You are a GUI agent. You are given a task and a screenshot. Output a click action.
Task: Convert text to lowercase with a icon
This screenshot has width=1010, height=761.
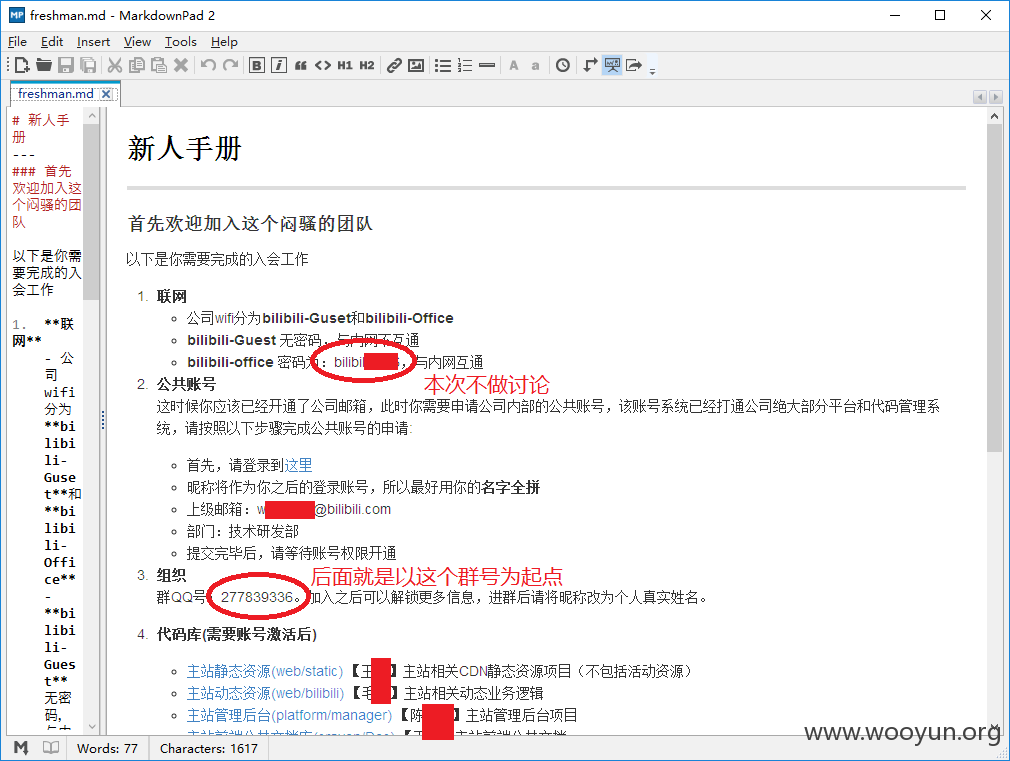pyautogui.click(x=535, y=66)
